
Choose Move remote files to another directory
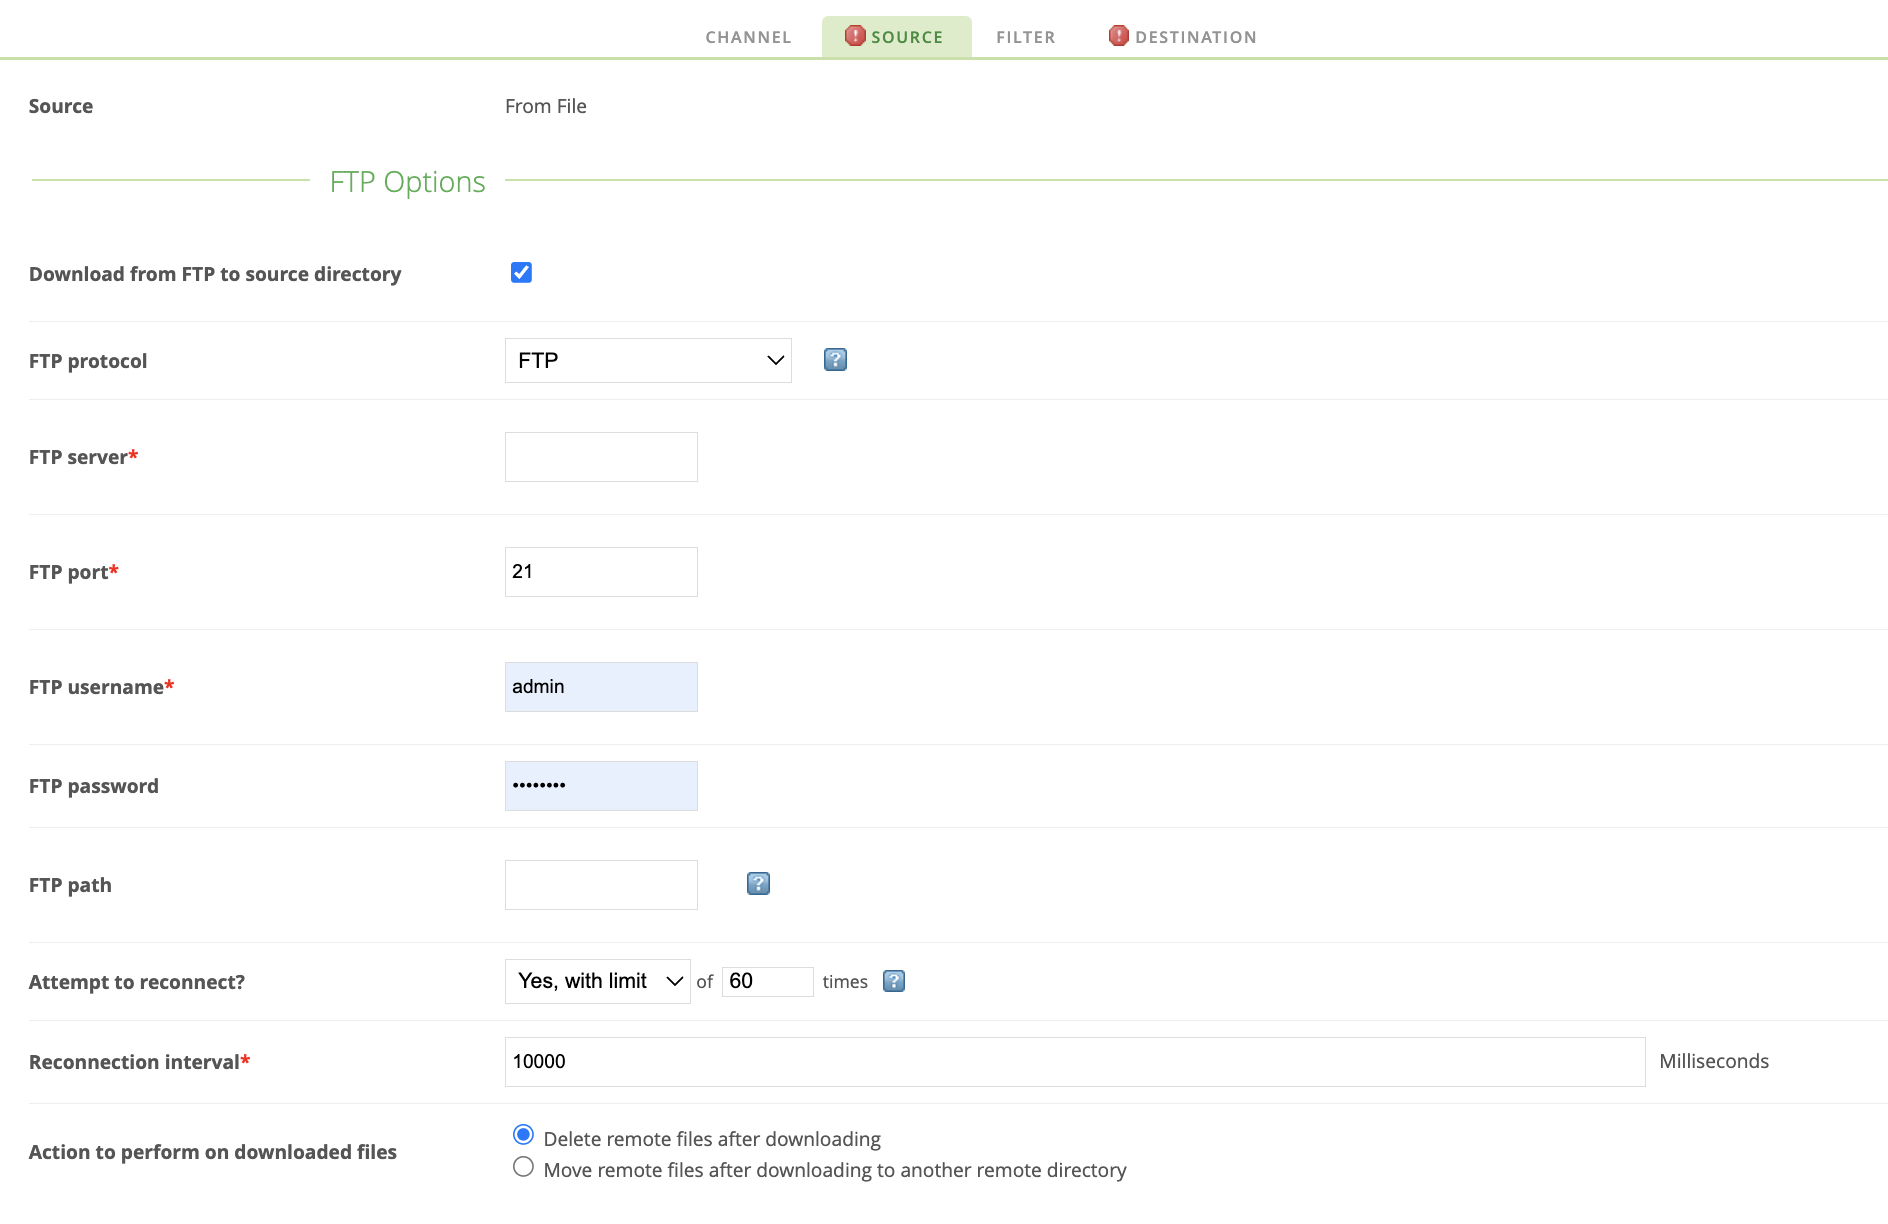pyautogui.click(x=523, y=1167)
